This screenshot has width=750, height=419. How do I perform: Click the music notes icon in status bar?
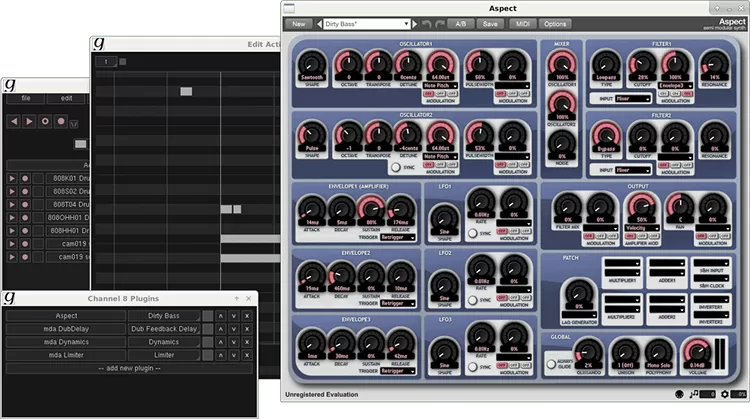point(694,394)
